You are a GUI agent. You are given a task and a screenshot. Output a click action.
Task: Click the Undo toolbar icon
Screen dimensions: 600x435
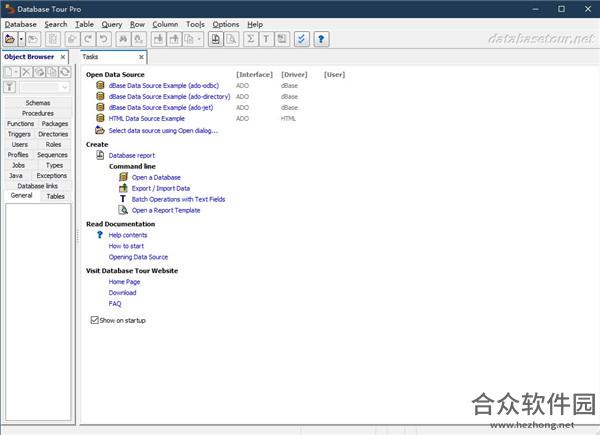104,39
